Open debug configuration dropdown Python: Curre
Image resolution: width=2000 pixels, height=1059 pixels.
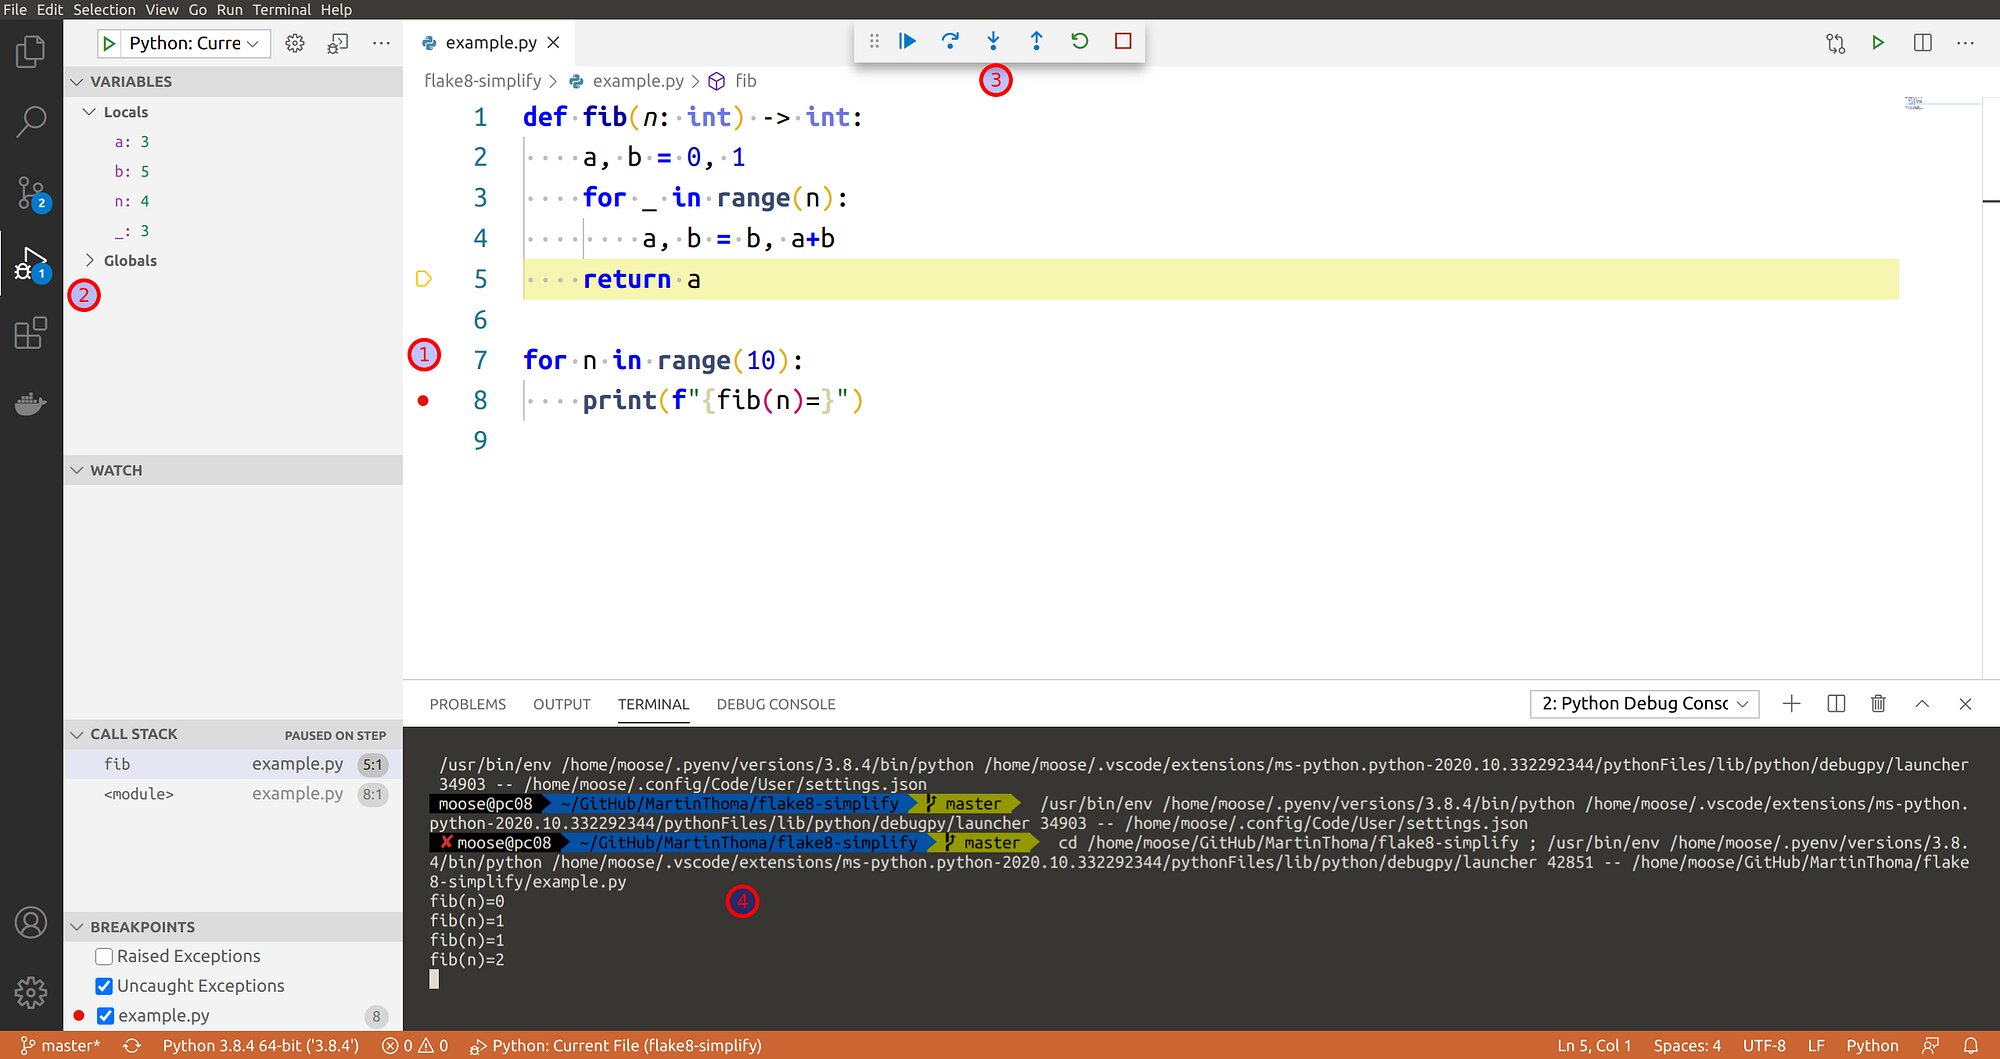pyautogui.click(x=195, y=43)
